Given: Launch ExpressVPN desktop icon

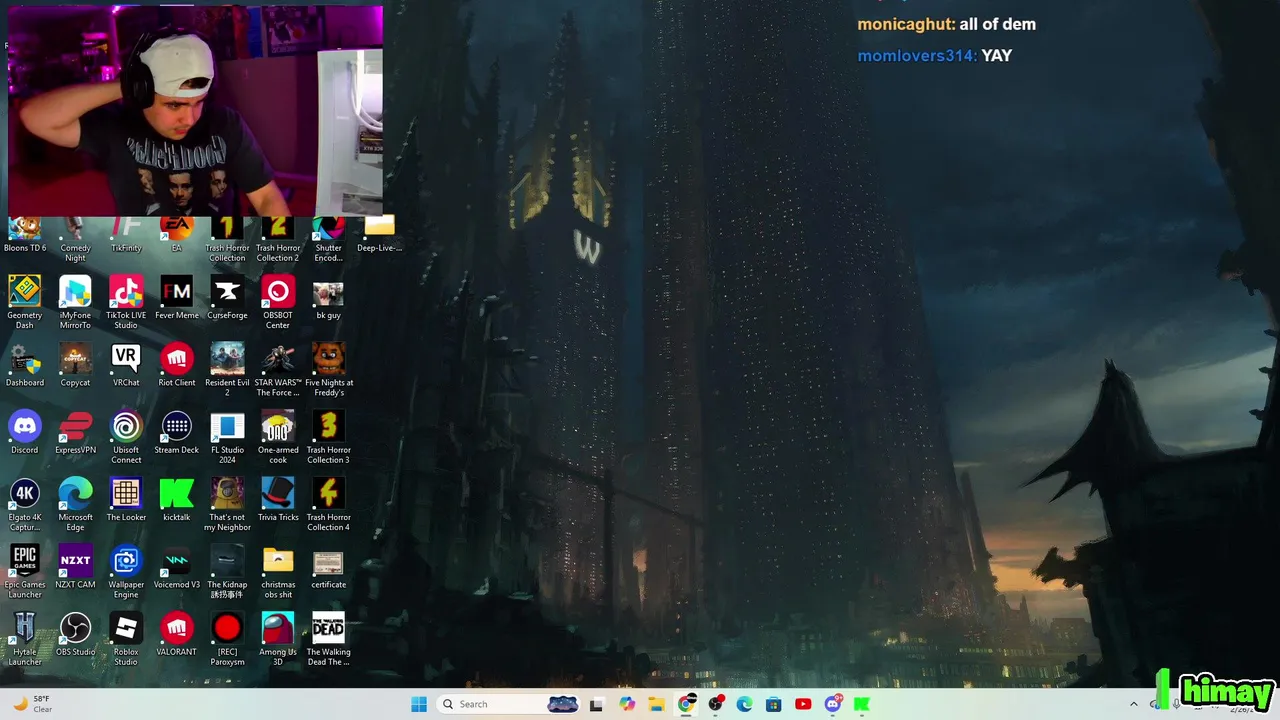Looking at the screenshot, I should [x=75, y=432].
